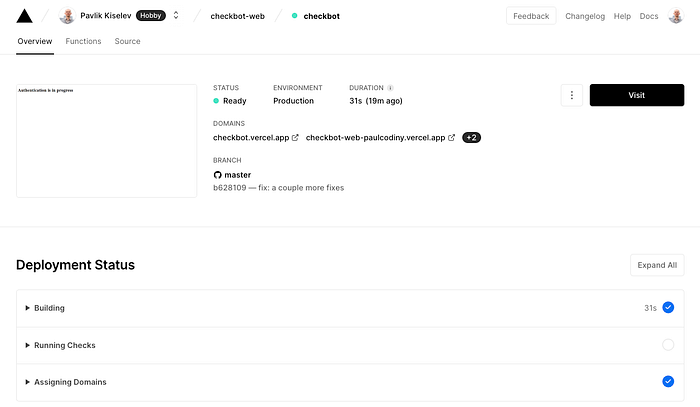Open user profile avatar menu

[676, 16]
